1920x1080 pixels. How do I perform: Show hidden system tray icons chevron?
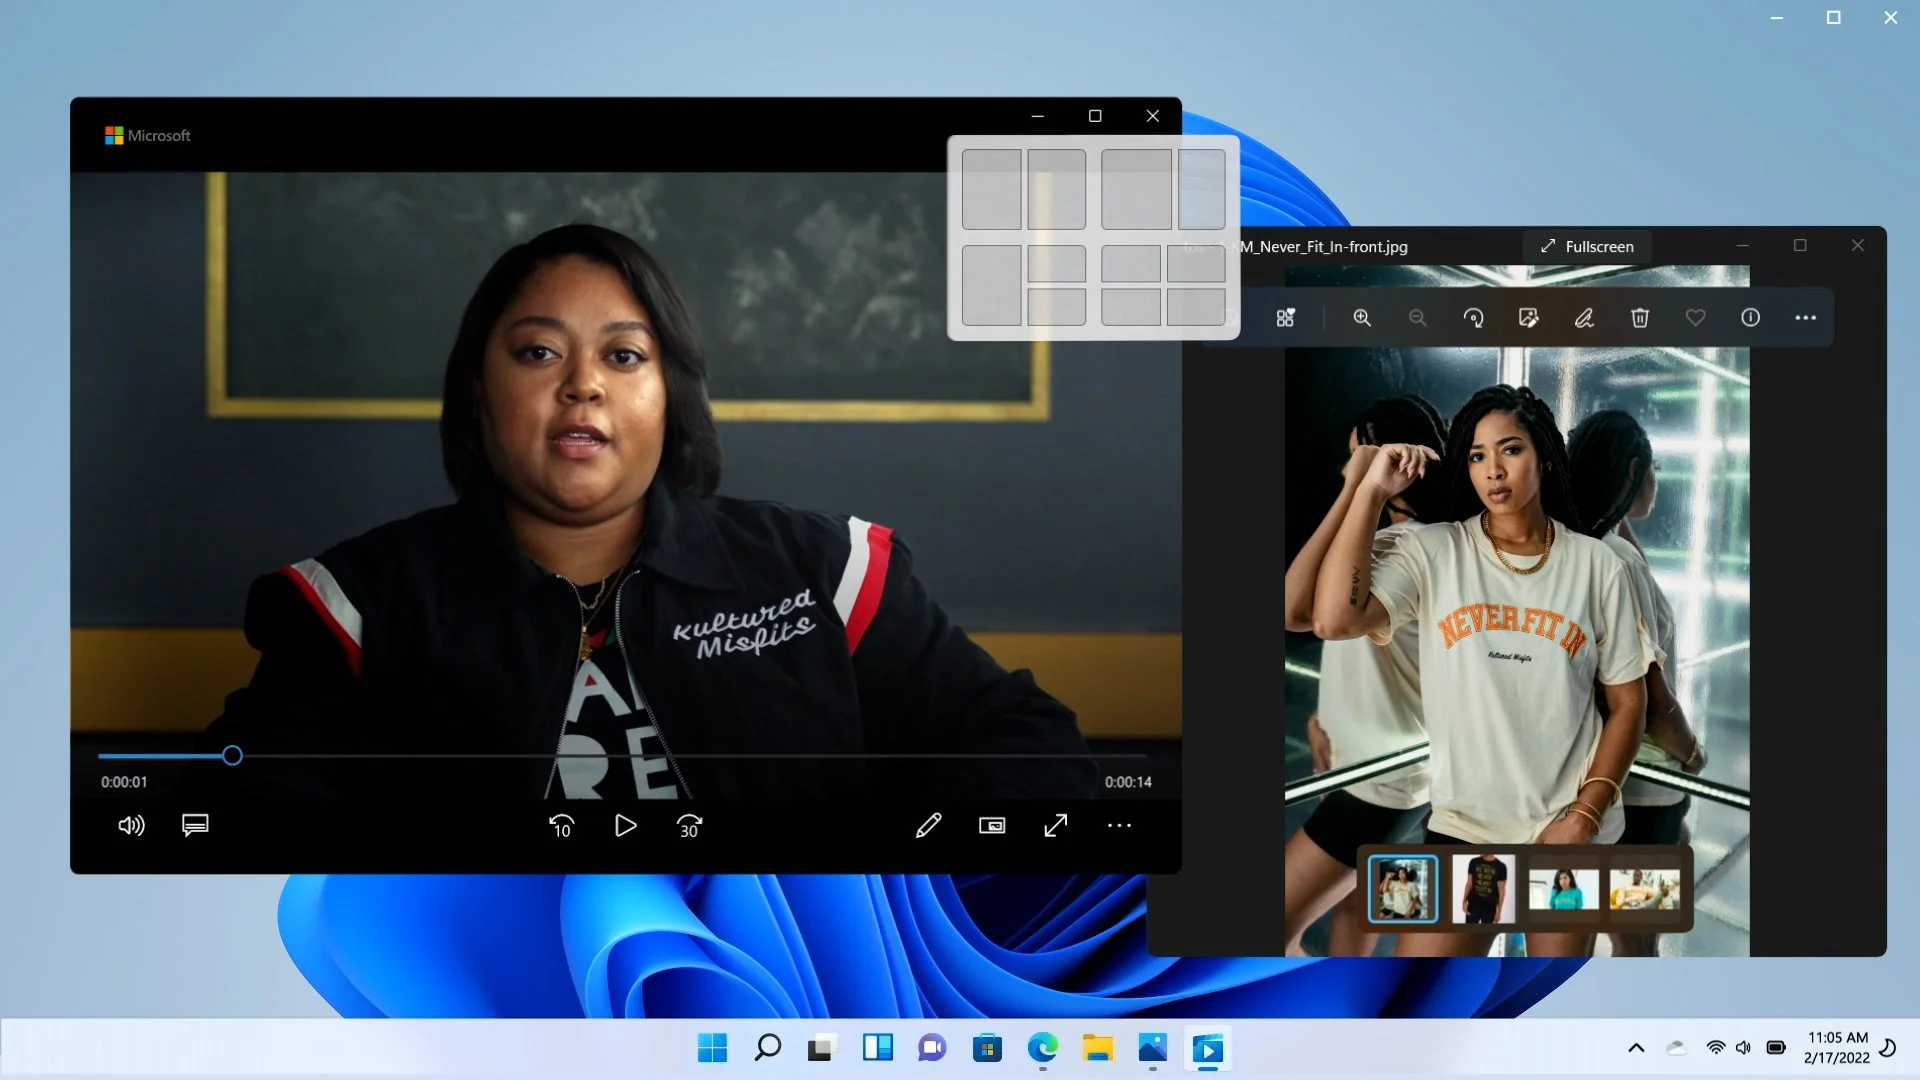(1636, 1048)
